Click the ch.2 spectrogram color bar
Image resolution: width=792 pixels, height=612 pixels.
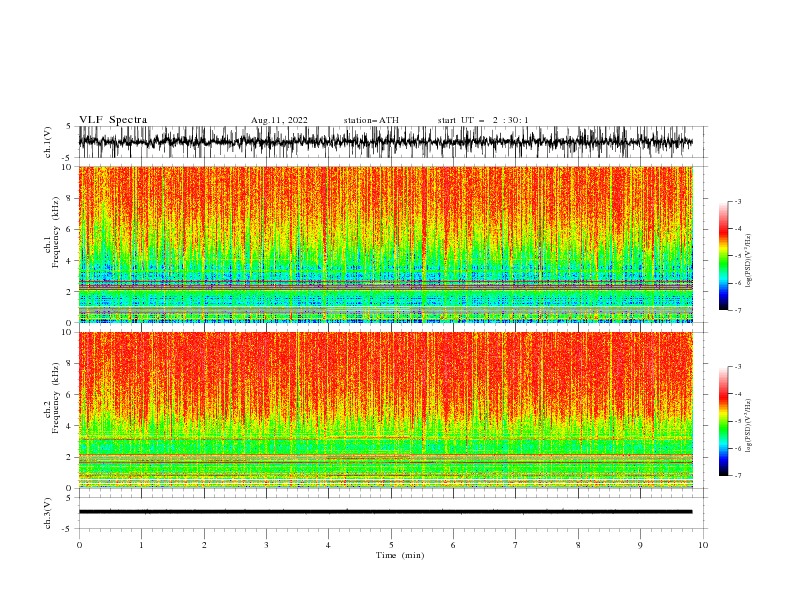(x=723, y=421)
